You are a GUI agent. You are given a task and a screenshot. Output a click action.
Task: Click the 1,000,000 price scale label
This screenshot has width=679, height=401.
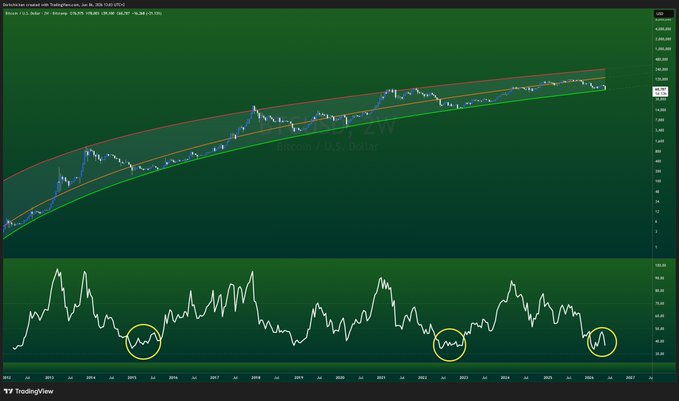663,49
